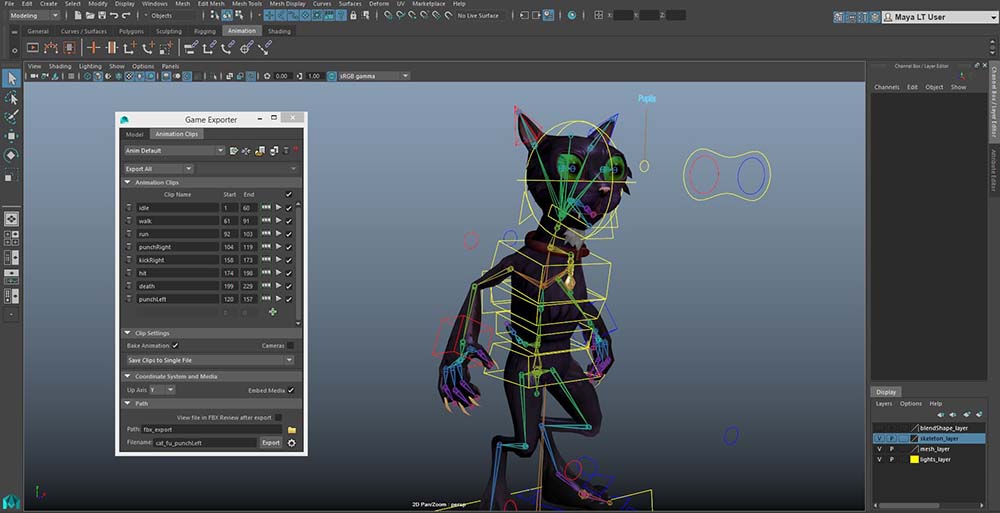Toggle visibility of mesh_layer
Viewport: 1000px width, 513px height.
click(879, 449)
